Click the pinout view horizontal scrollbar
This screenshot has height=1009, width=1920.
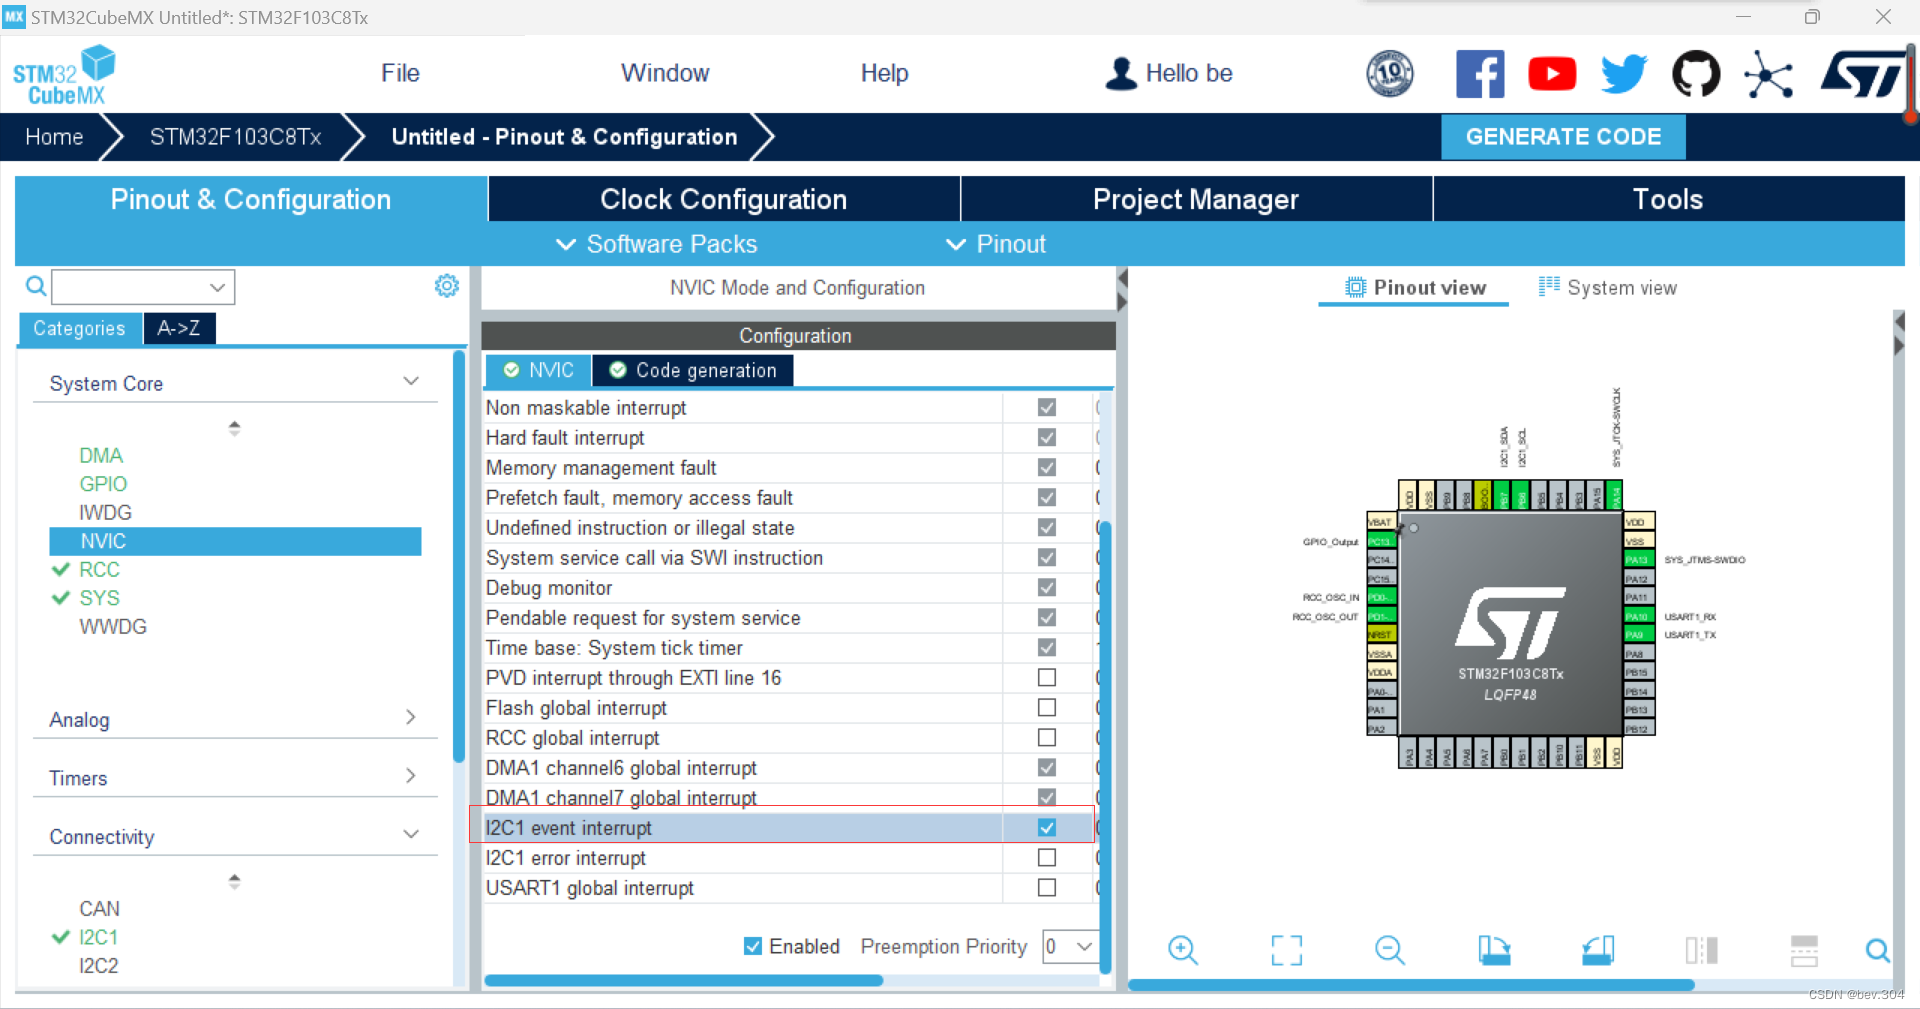pyautogui.click(x=1411, y=985)
